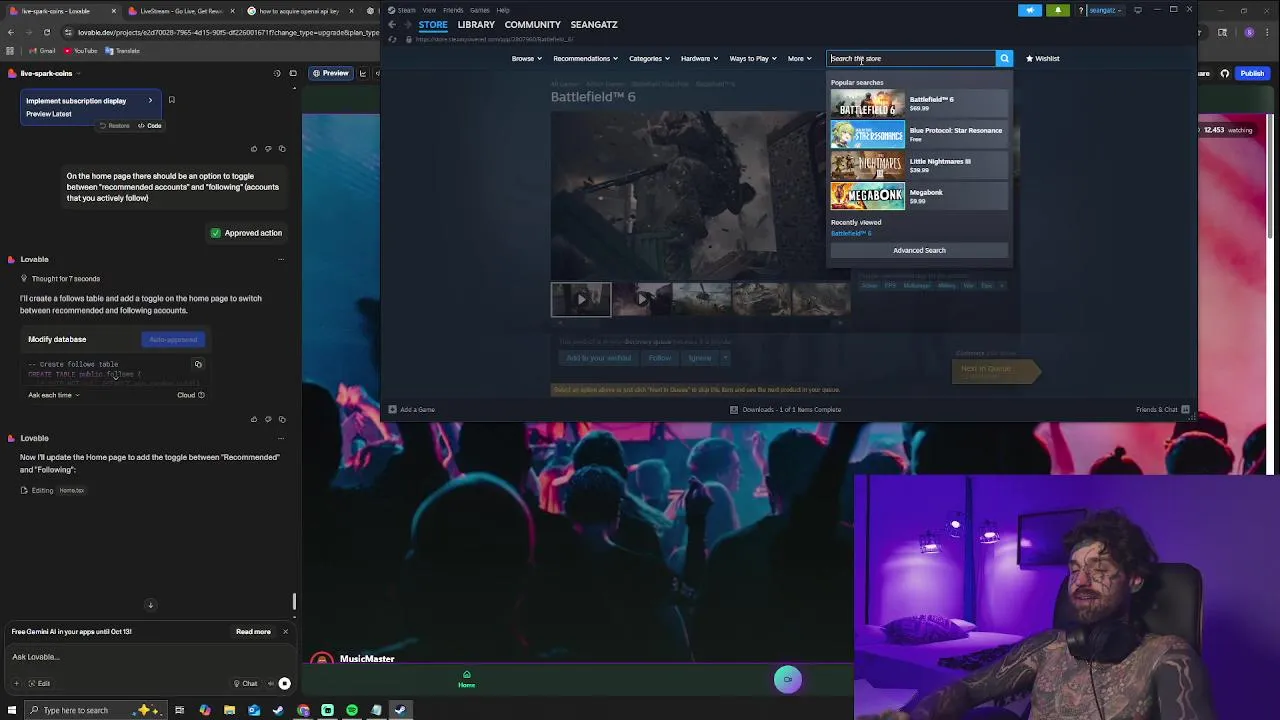Select Little Nightmares III search suggestion

point(919,165)
